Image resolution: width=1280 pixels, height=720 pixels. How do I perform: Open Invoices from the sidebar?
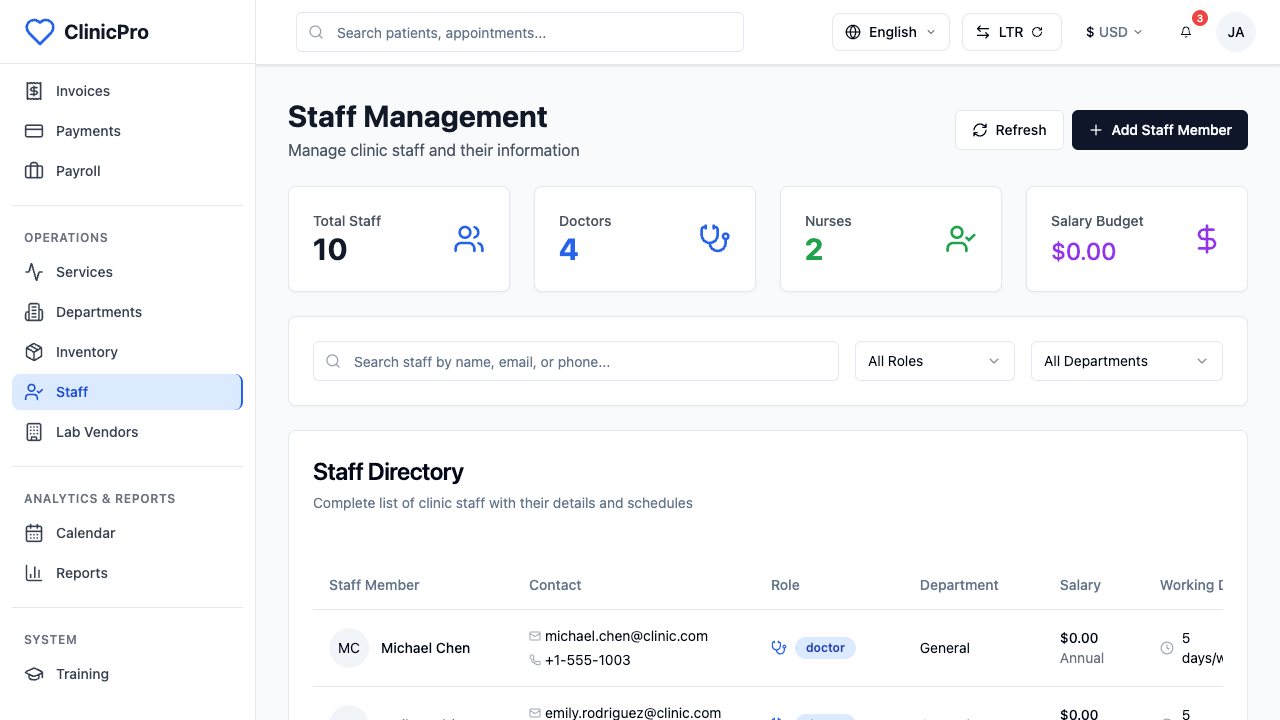[x=127, y=91]
